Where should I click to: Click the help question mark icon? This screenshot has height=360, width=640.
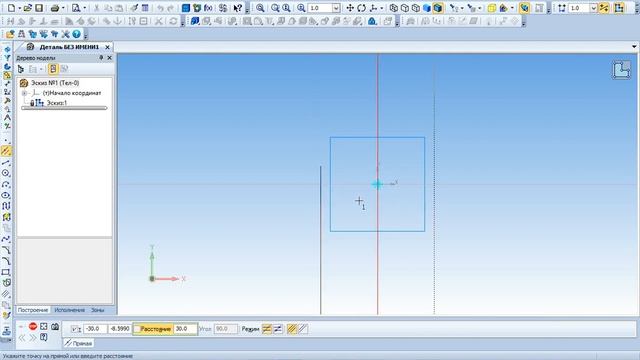76,34
